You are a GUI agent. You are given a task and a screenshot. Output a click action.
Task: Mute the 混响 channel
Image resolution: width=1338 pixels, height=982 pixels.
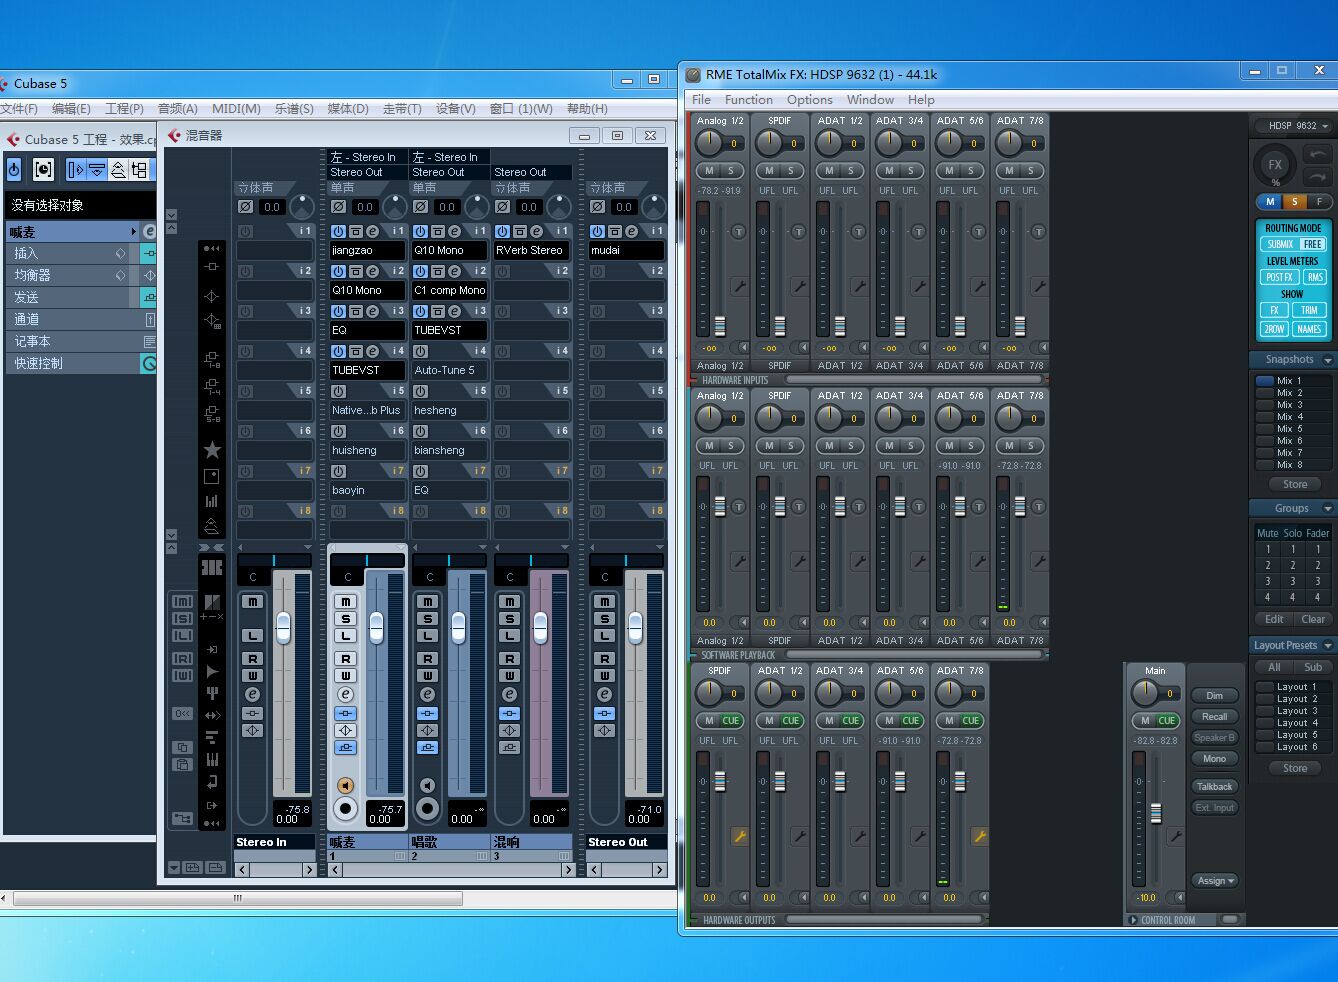point(509,601)
